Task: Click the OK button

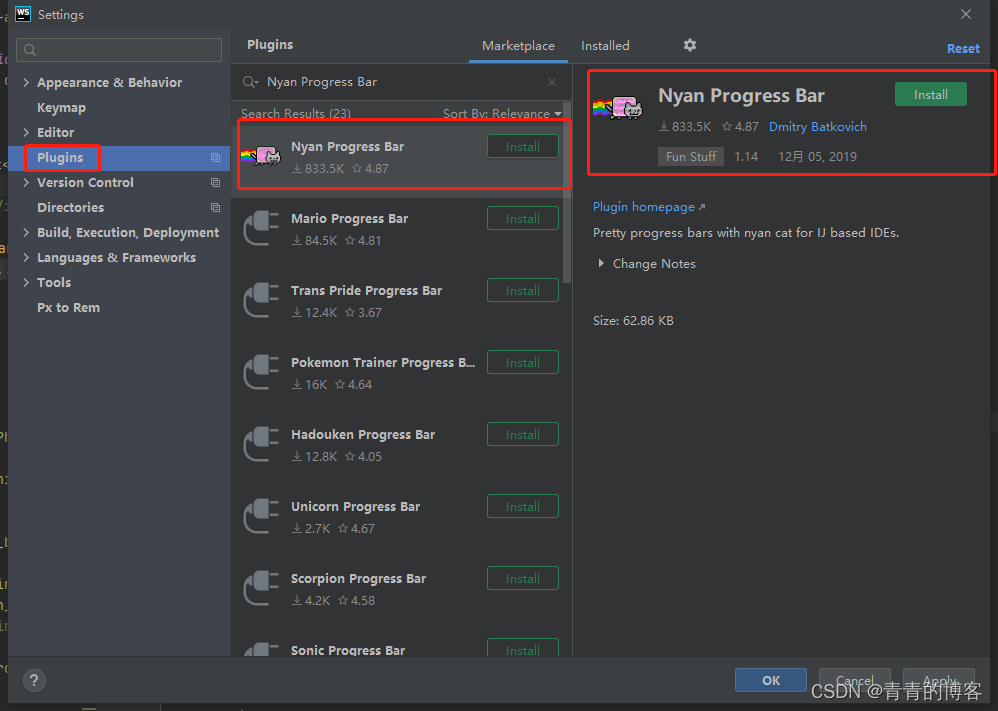Action: click(x=771, y=680)
